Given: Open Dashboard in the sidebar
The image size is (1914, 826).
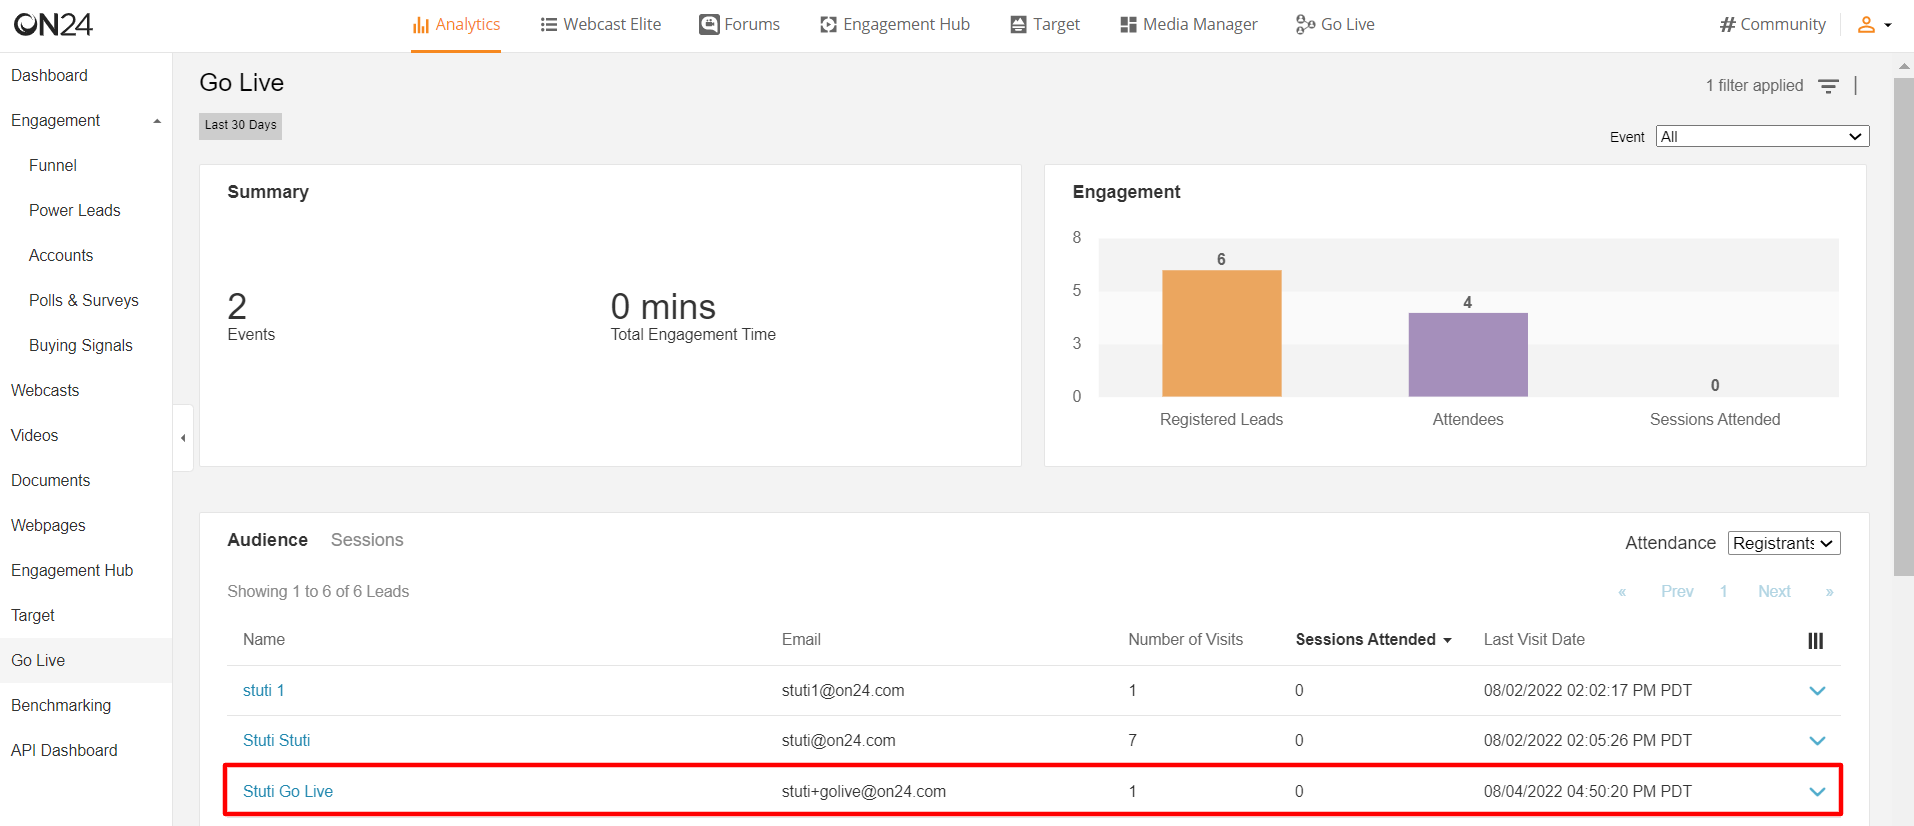Looking at the screenshot, I should (49, 75).
